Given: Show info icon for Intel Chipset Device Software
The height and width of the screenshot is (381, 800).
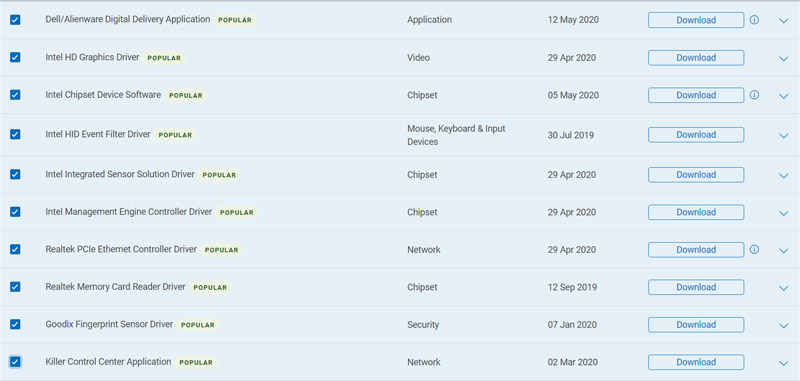Looking at the screenshot, I should (754, 95).
